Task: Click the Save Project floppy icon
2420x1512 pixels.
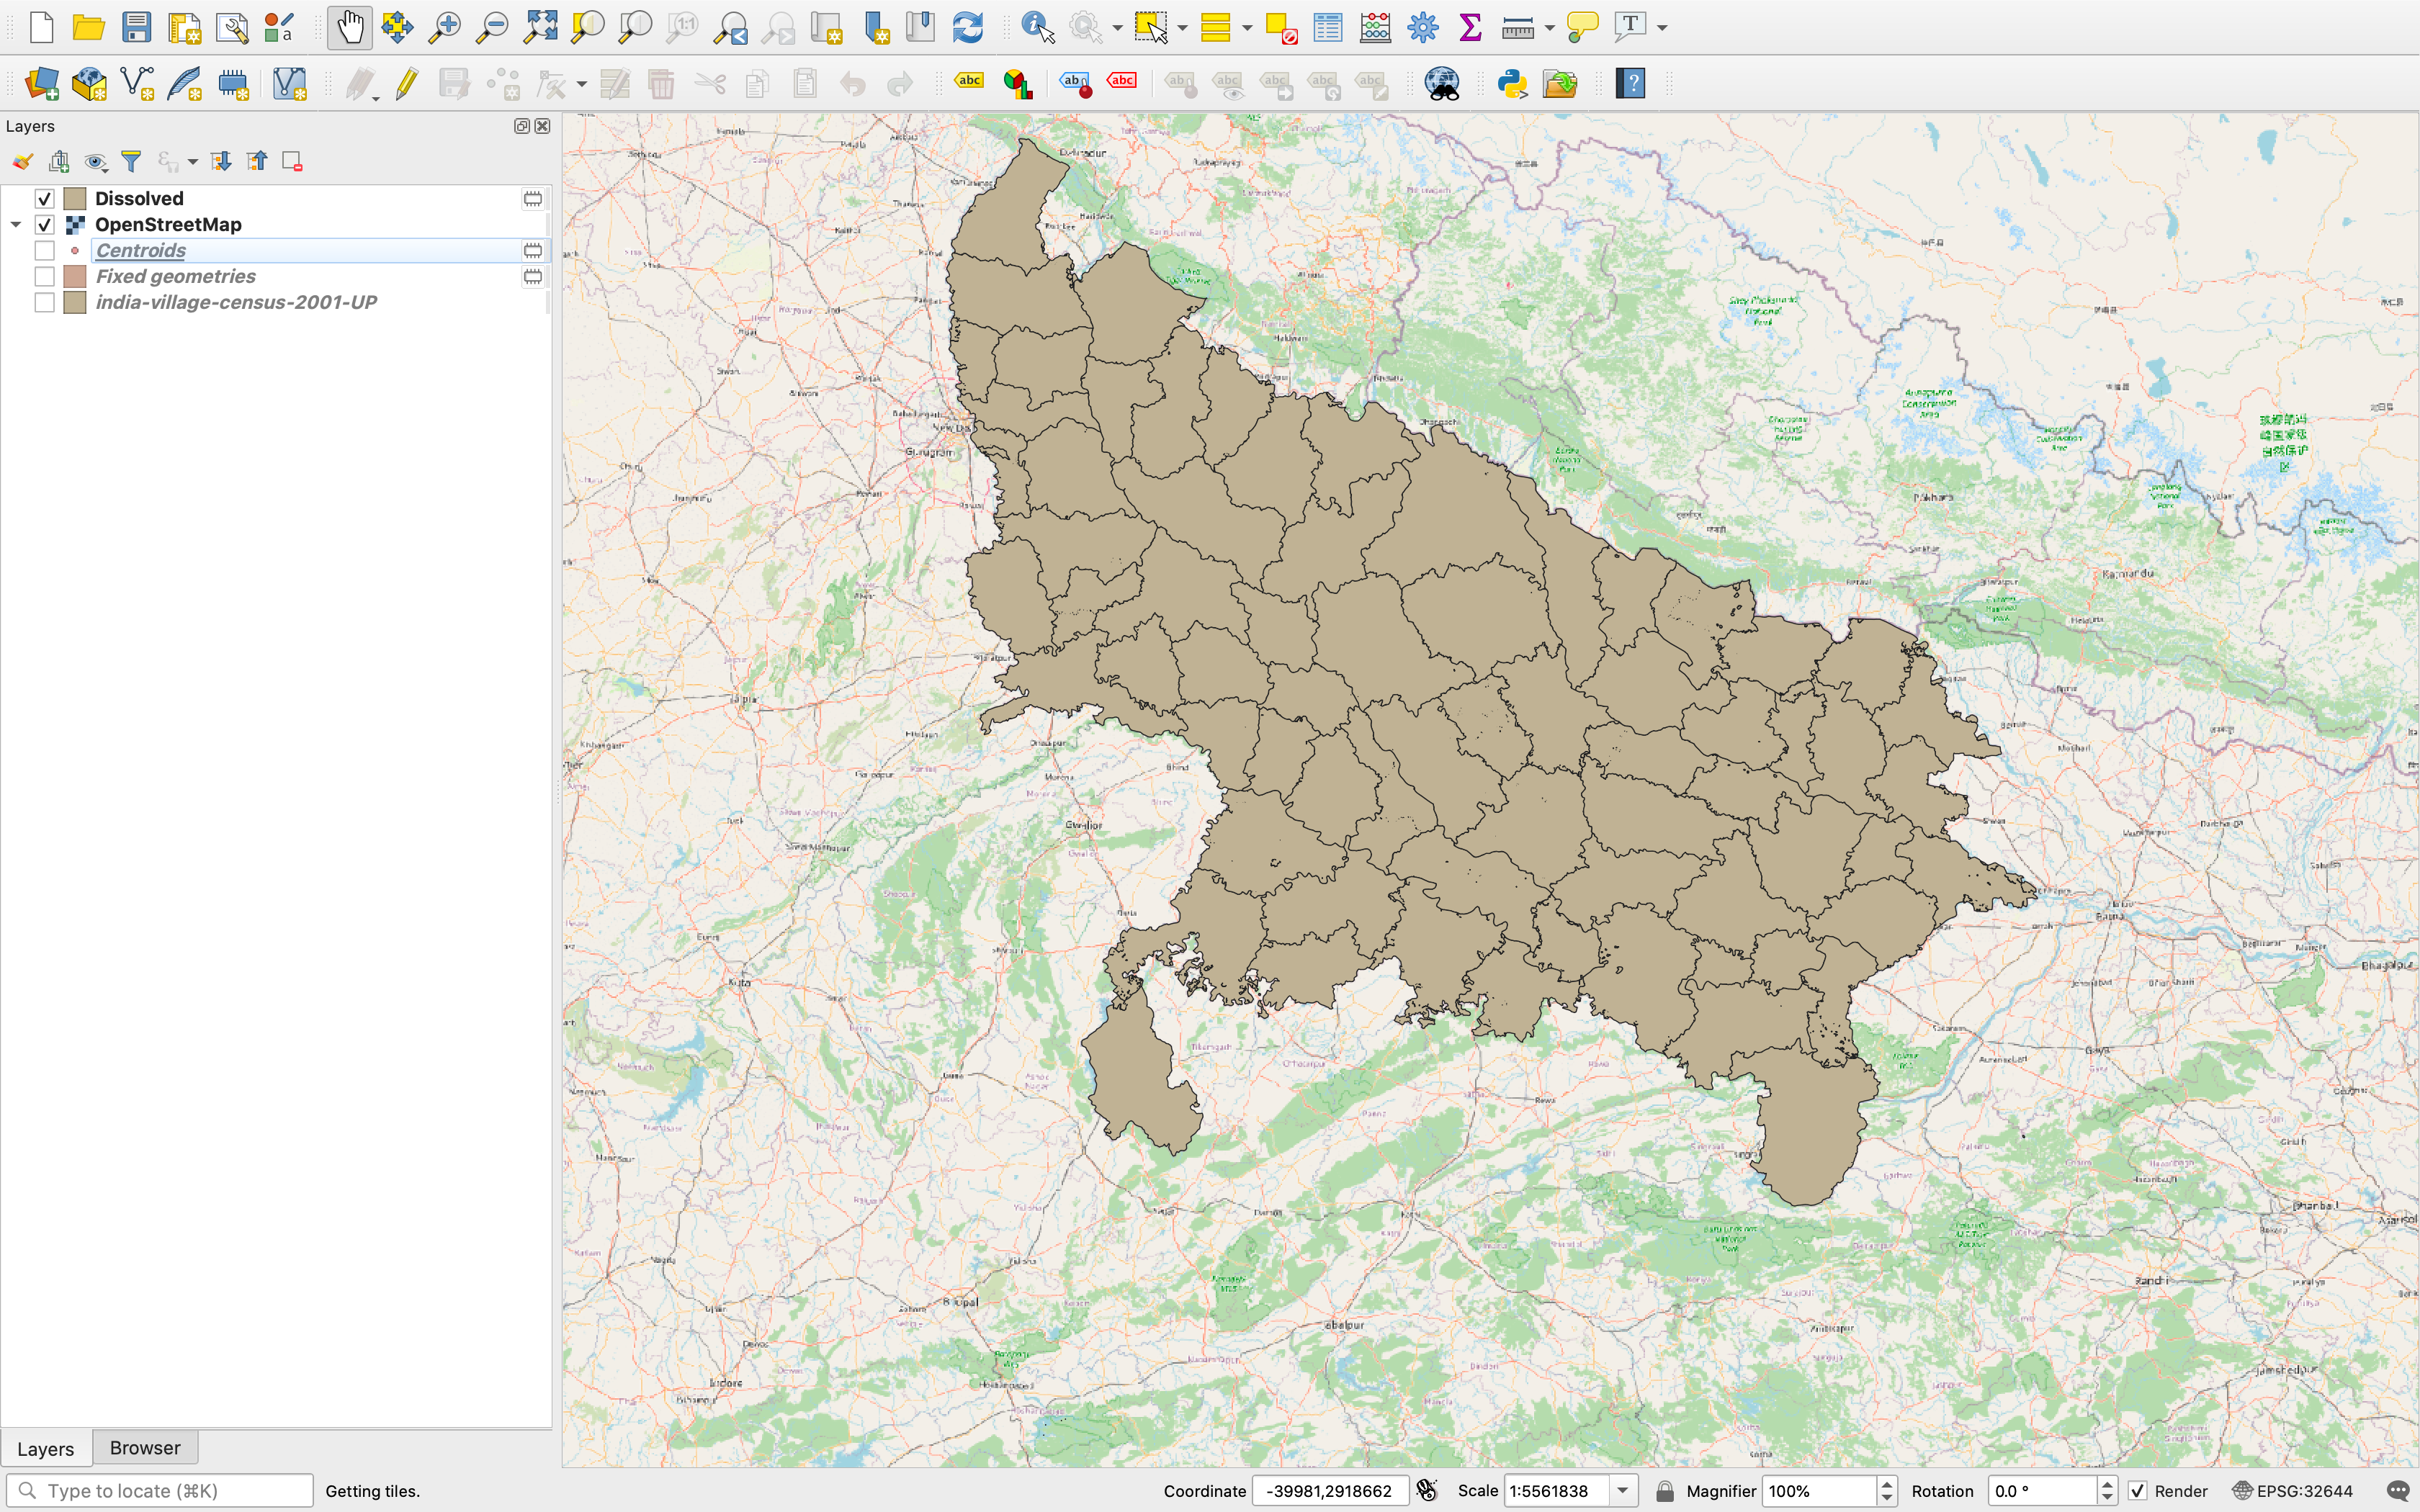Action: pyautogui.click(x=136, y=27)
